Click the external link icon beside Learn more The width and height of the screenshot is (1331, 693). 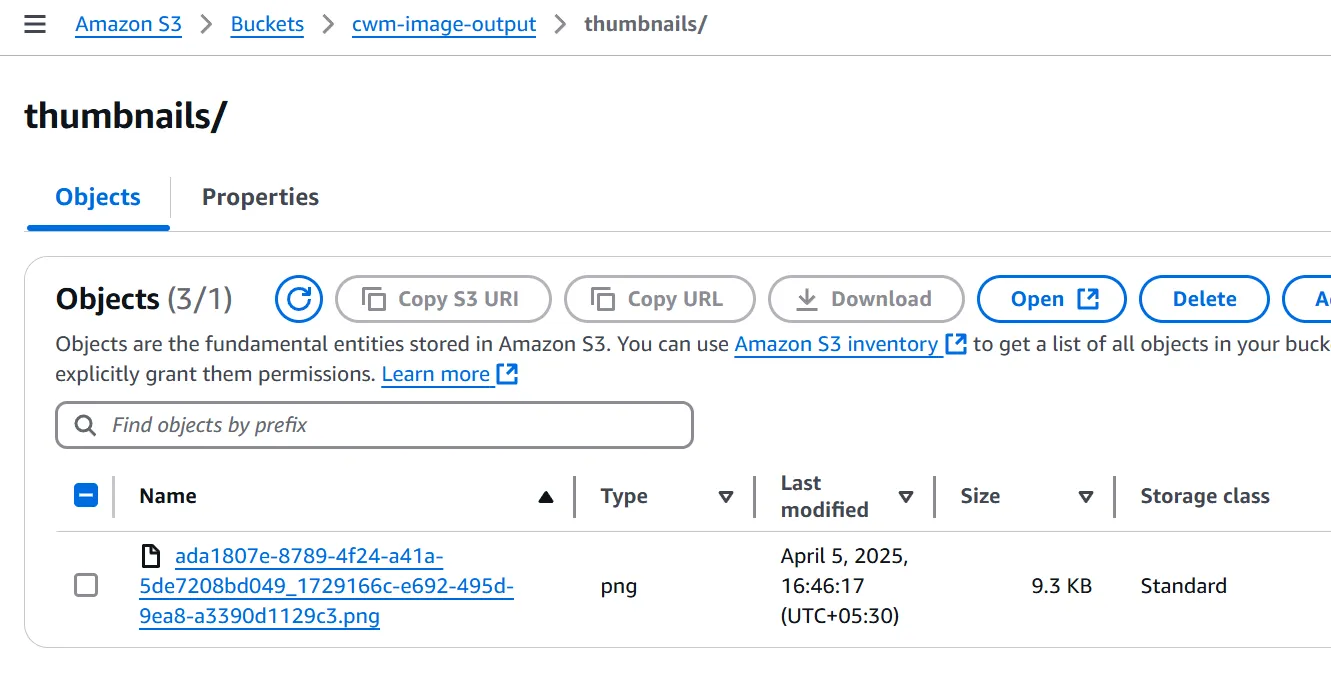point(508,375)
